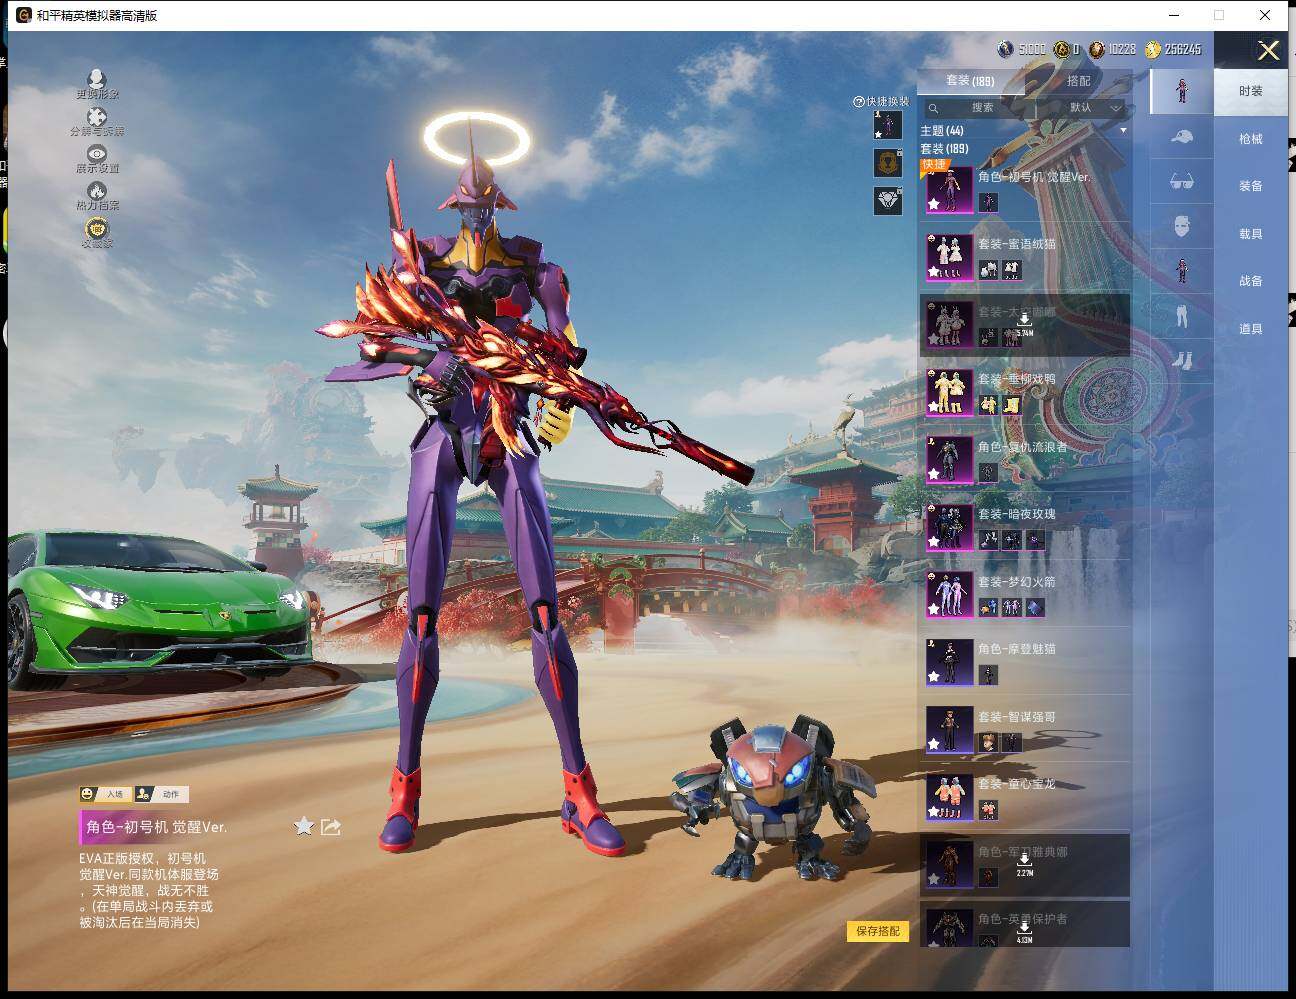Open the 展示设置 eye icon
The image size is (1296, 999).
97,153
